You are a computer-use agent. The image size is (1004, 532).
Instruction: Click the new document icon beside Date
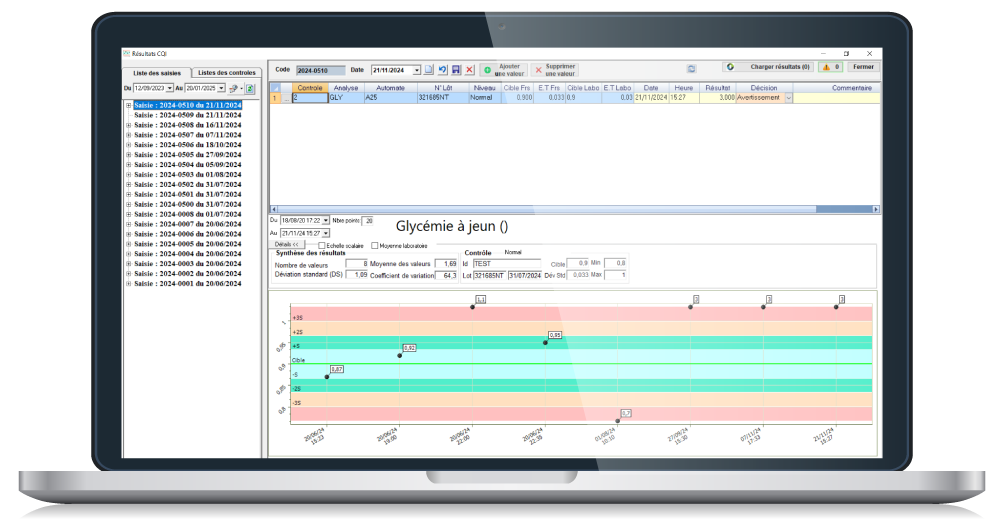pyautogui.click(x=429, y=70)
